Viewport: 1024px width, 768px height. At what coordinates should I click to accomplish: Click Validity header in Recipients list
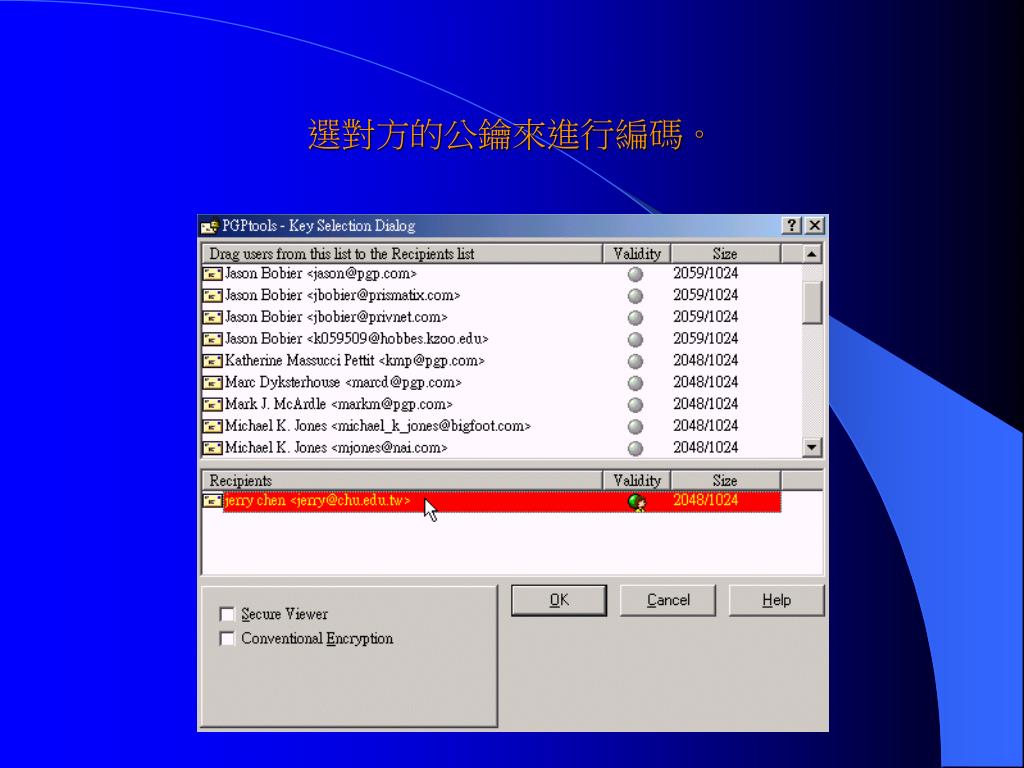(x=637, y=480)
